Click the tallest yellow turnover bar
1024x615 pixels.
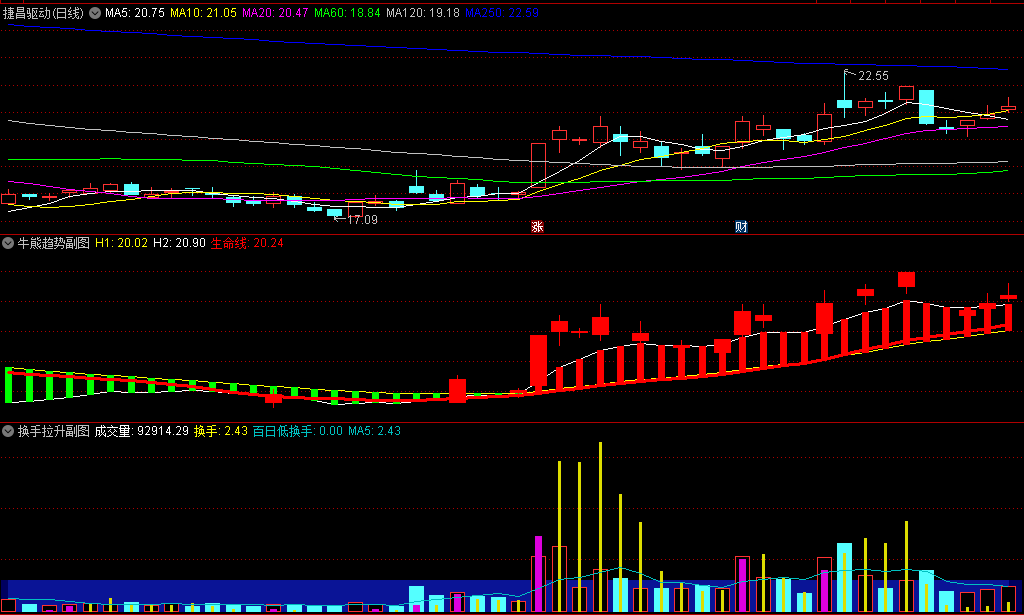coord(600,527)
